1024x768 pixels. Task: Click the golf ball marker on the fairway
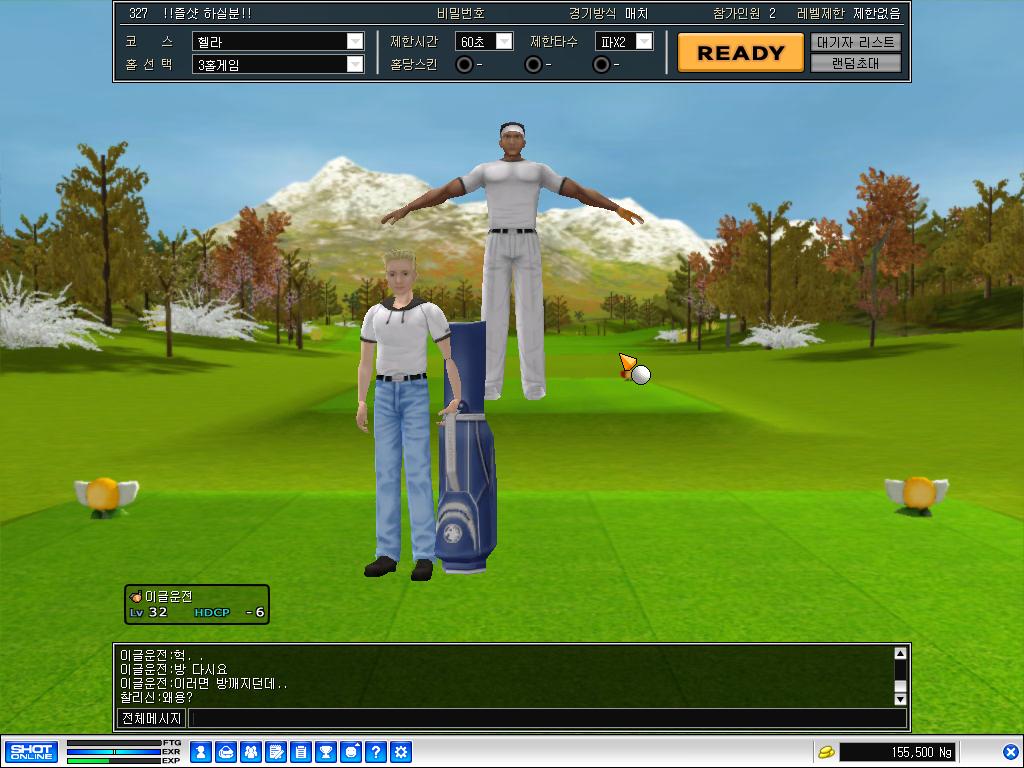(641, 374)
